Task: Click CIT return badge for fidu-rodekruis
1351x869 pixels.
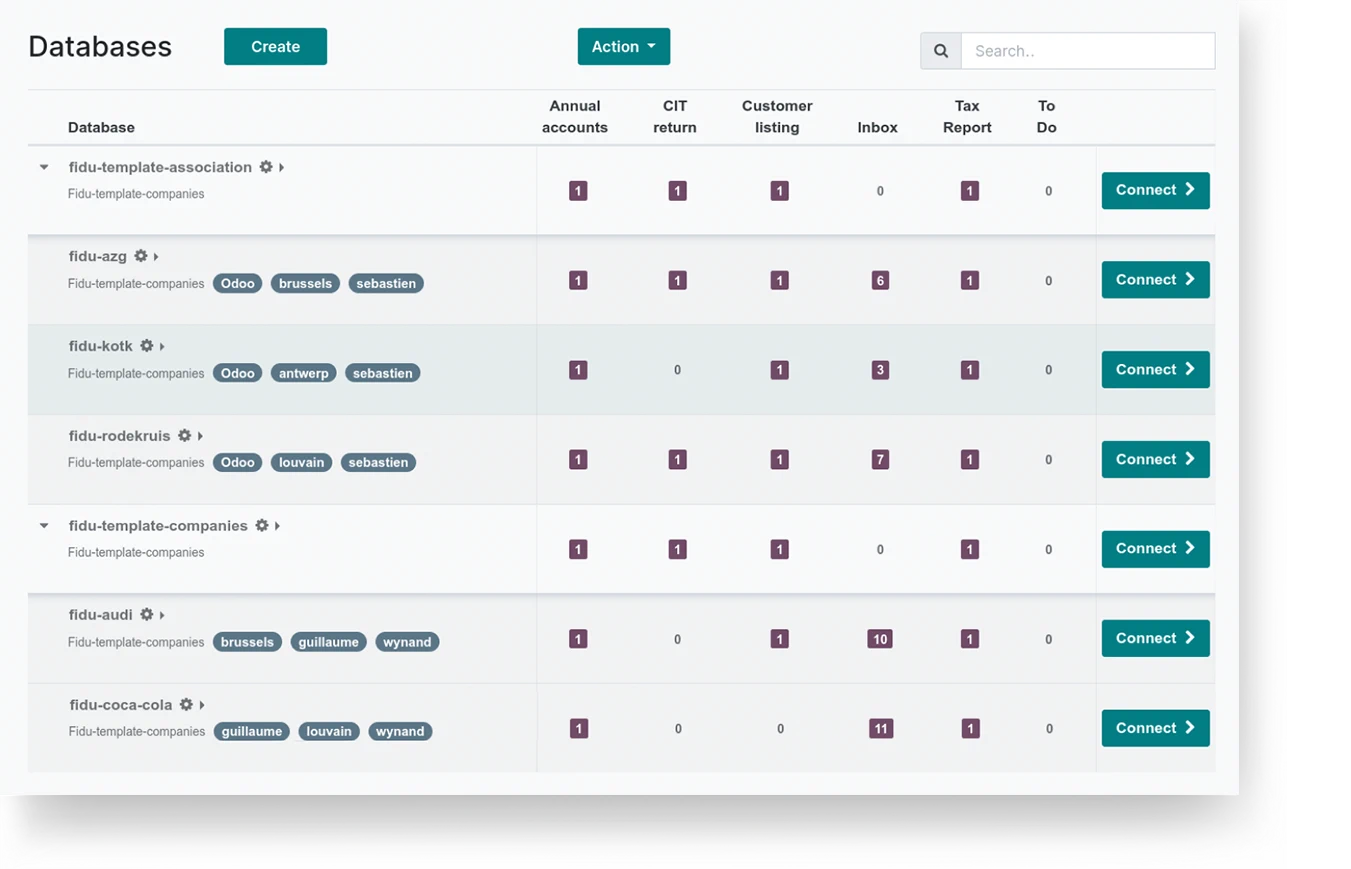Action: tap(678, 460)
